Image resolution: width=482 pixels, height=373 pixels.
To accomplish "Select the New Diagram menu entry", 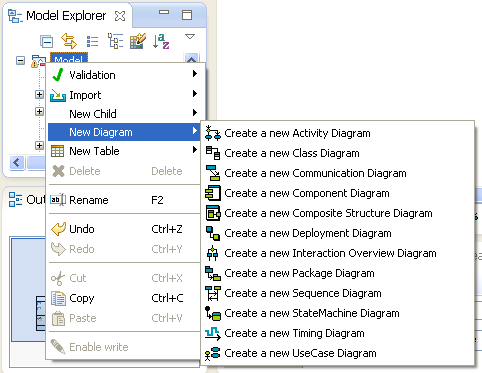I will (125, 132).
